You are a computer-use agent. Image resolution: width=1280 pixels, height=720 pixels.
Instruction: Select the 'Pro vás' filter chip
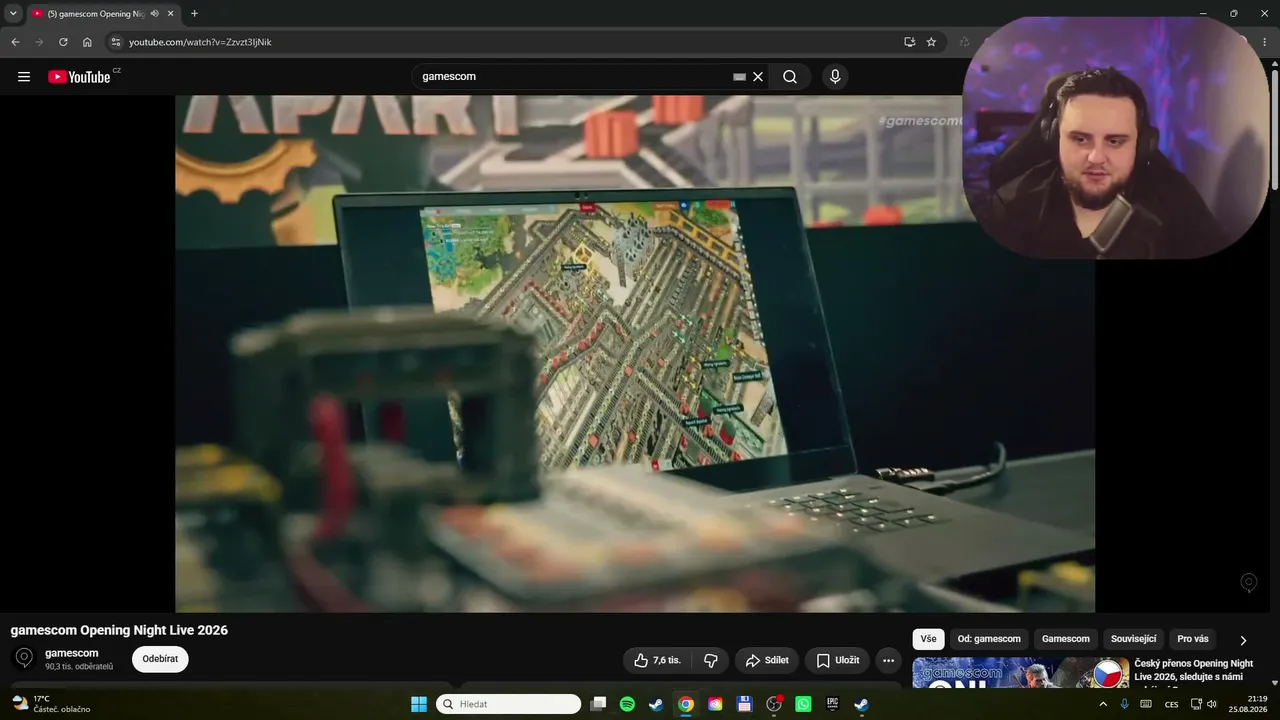1193,639
